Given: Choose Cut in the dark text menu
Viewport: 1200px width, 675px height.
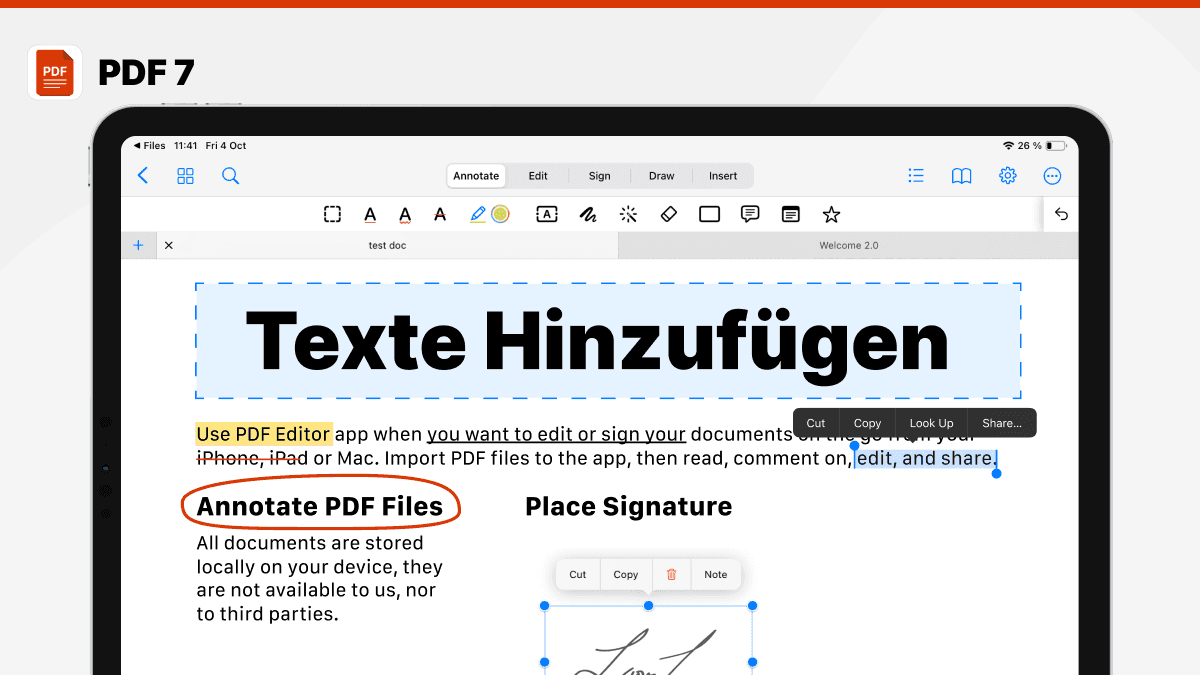Looking at the screenshot, I should click(x=816, y=423).
